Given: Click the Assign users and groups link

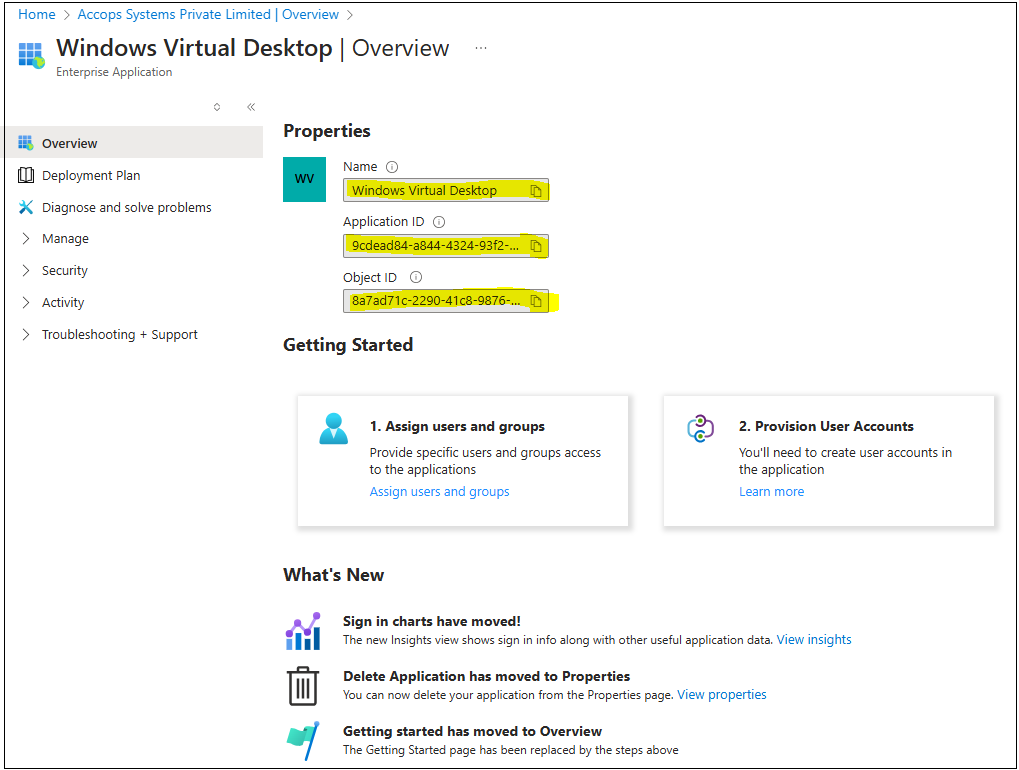Looking at the screenshot, I should [439, 492].
